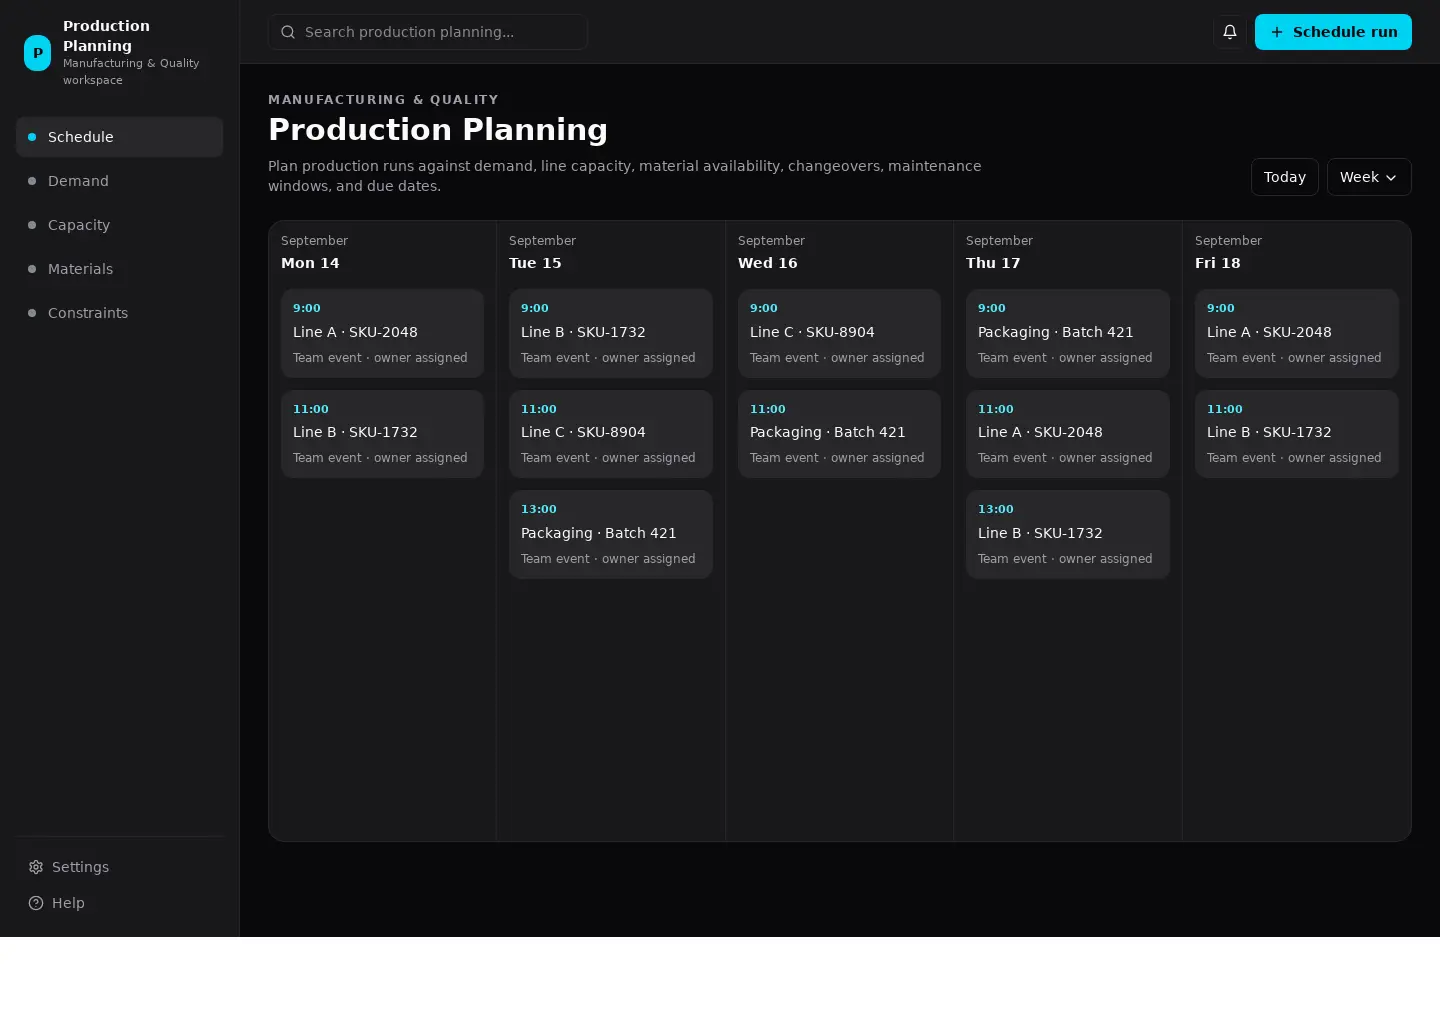This screenshot has width=1440, height=1024.
Task: Click the Production Planning logo badge
Action: pos(37,53)
